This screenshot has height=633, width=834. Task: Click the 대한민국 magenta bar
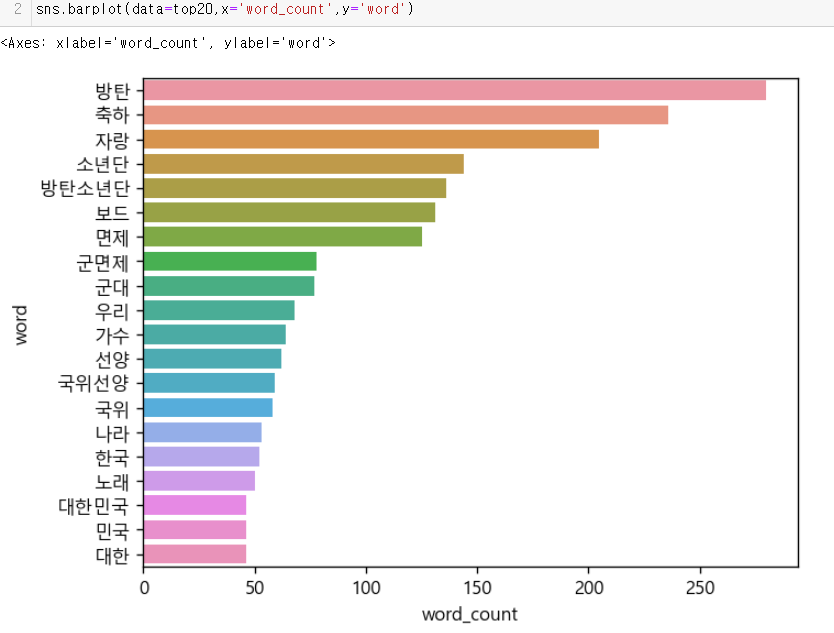pos(195,505)
